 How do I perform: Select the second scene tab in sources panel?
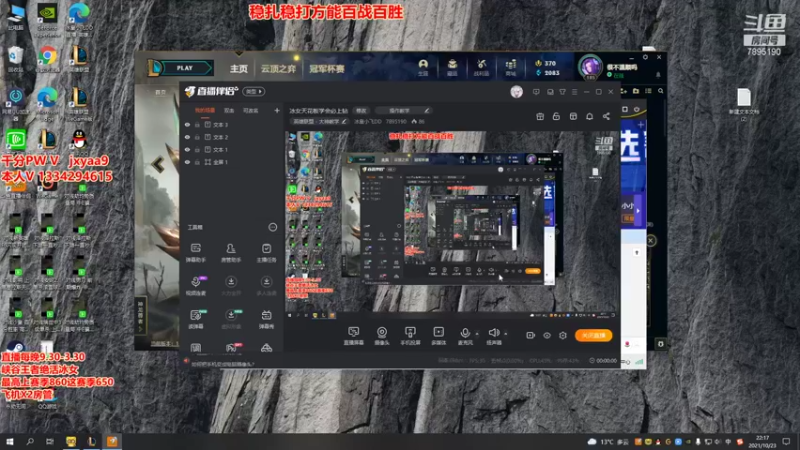point(229,110)
